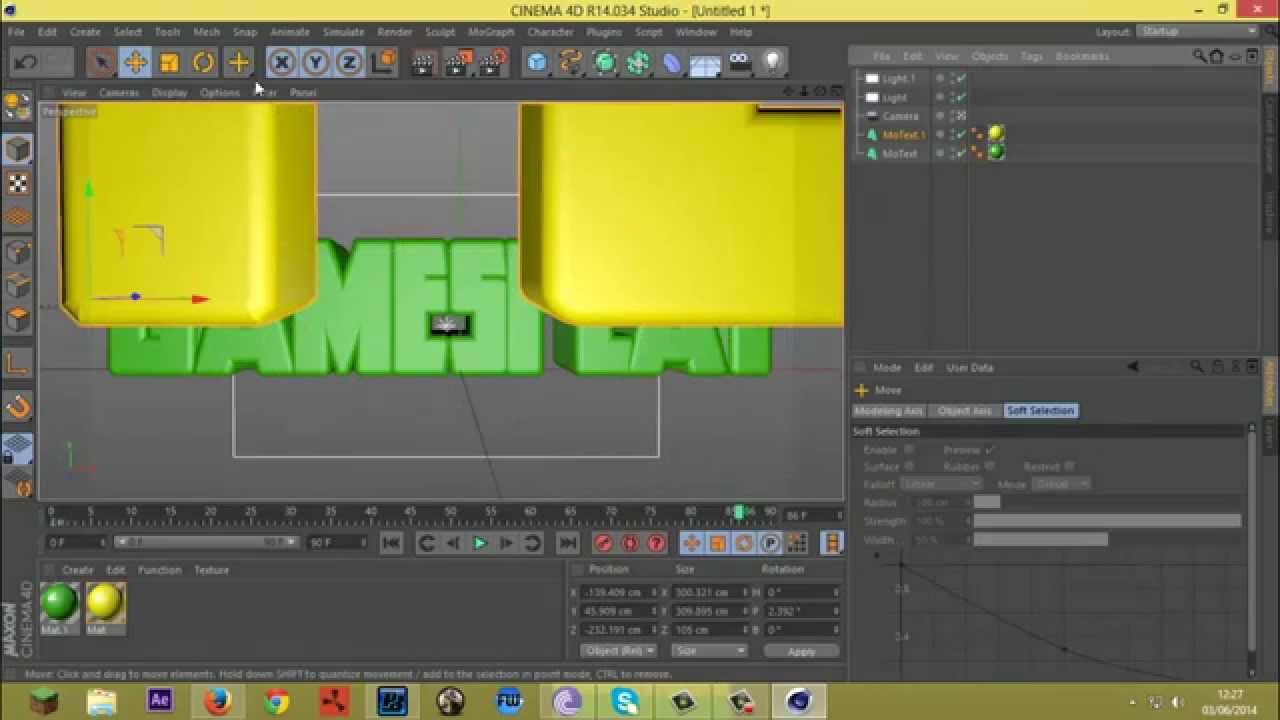Add a light bulb object
1280x720 pixels.
click(x=772, y=63)
